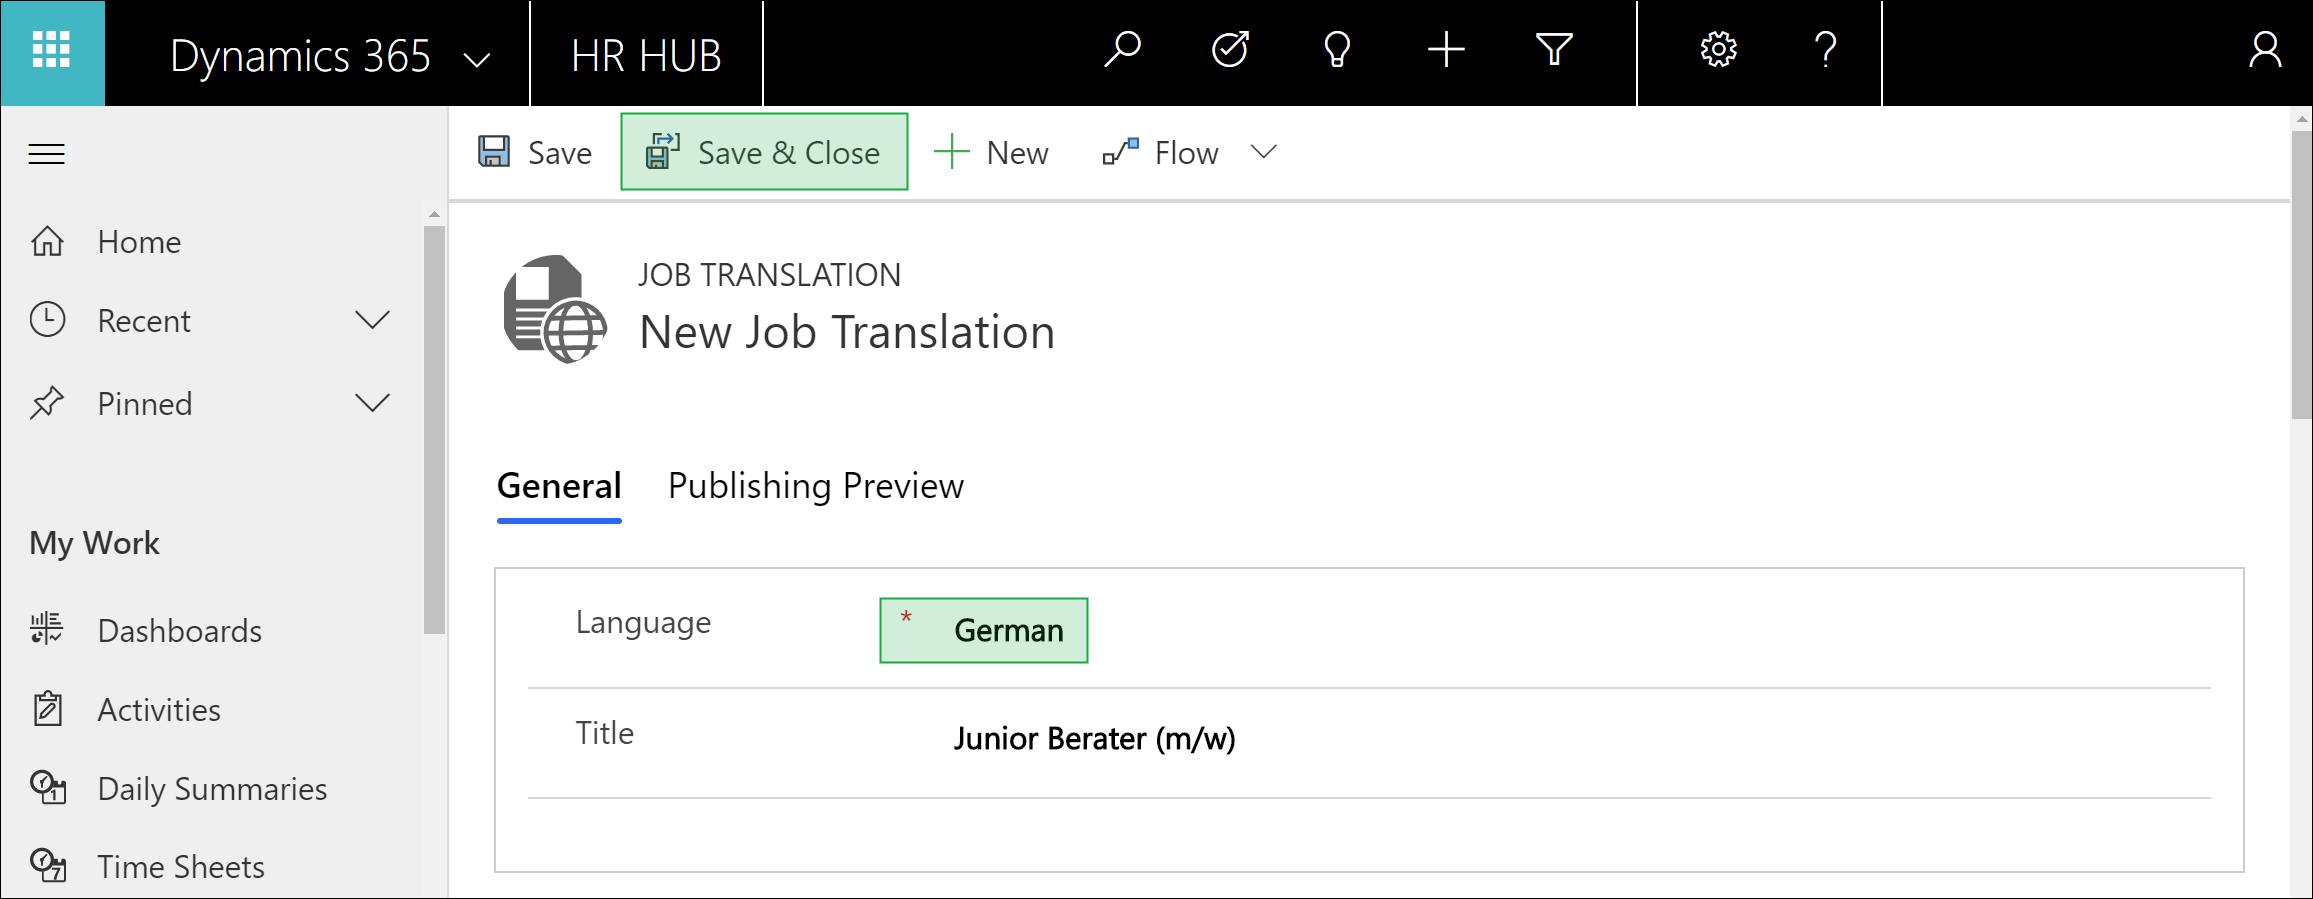2313x899 pixels.
Task: Go to Dashboards in the sidebar
Action: (x=179, y=631)
